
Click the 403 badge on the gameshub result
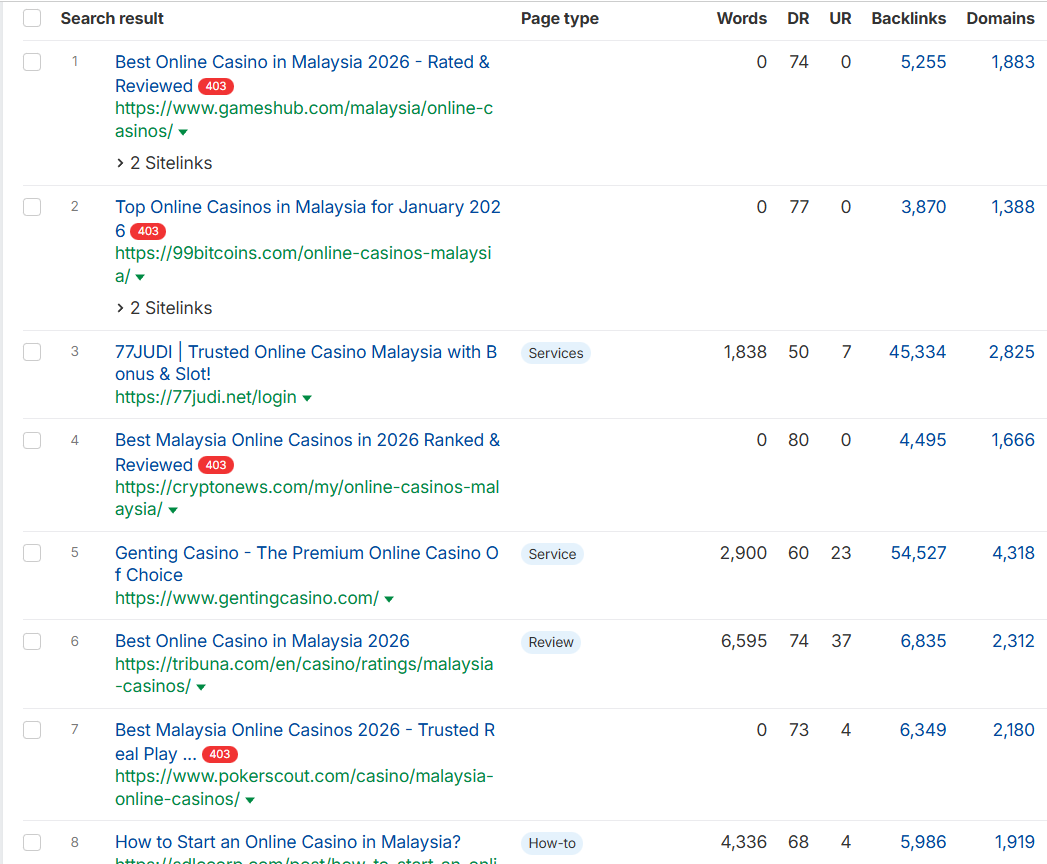point(216,86)
